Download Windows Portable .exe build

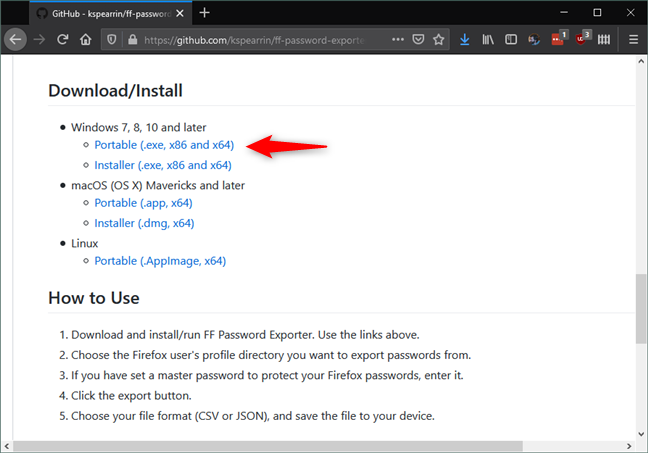click(x=164, y=145)
